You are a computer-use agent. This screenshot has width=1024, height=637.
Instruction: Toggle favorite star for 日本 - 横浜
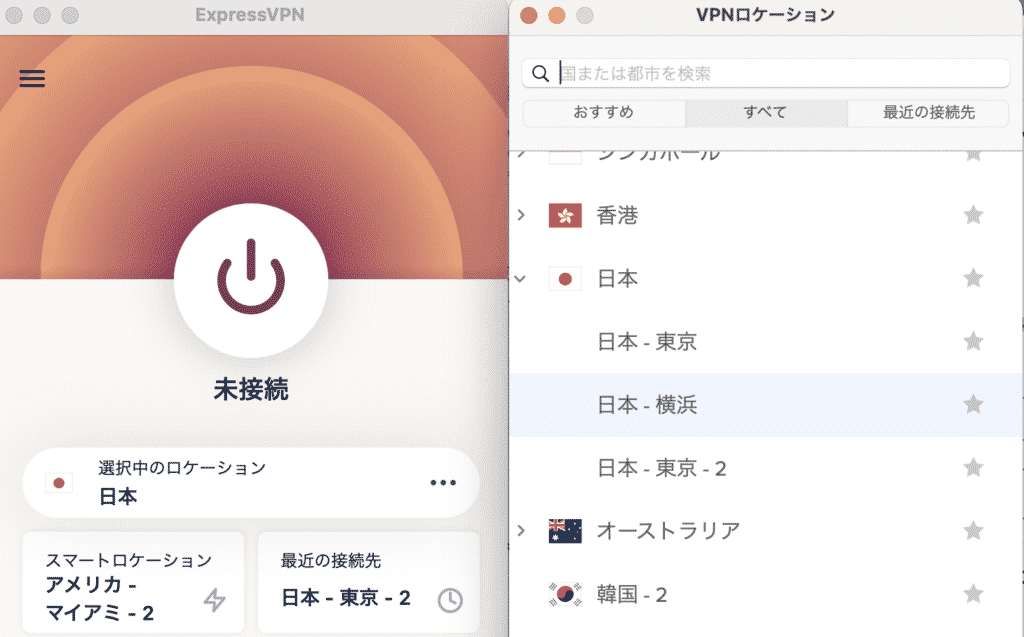click(973, 404)
